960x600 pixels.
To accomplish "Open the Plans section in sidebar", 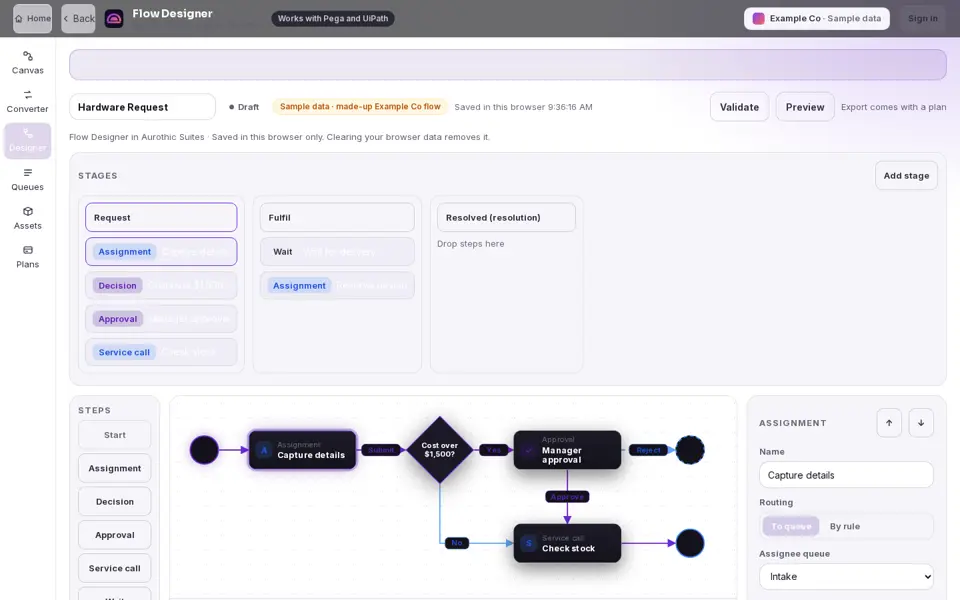I will pos(28,257).
